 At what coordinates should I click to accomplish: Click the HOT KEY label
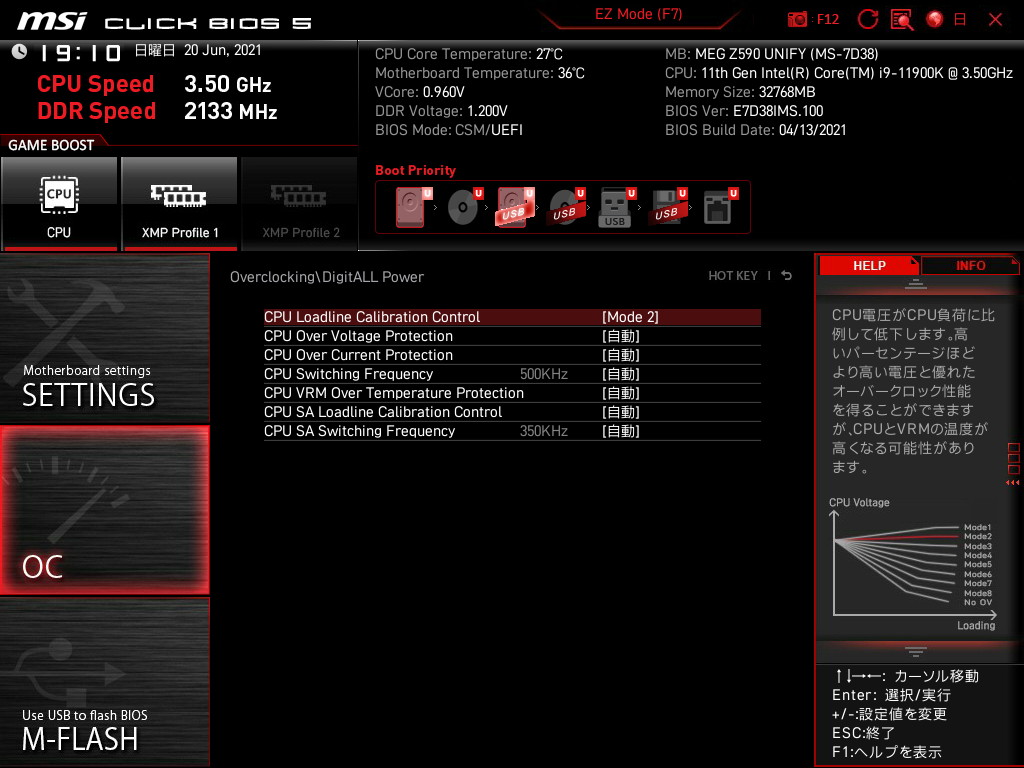click(733, 276)
